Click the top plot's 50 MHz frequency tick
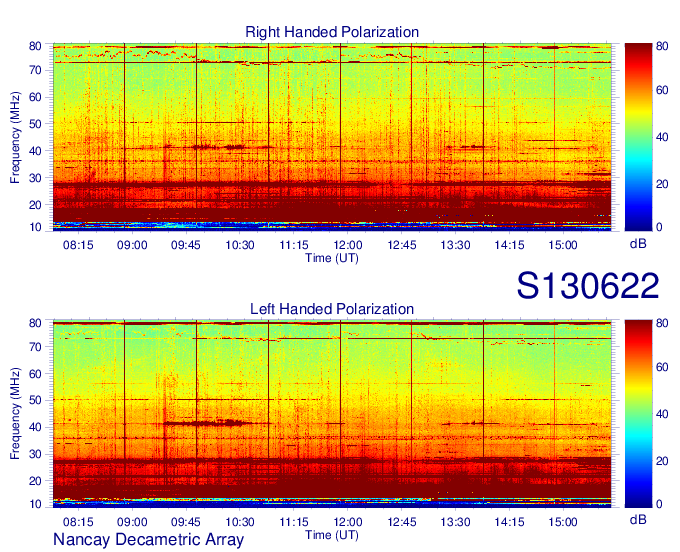Image resolution: width=680 pixels, height=552 pixels. [35, 124]
